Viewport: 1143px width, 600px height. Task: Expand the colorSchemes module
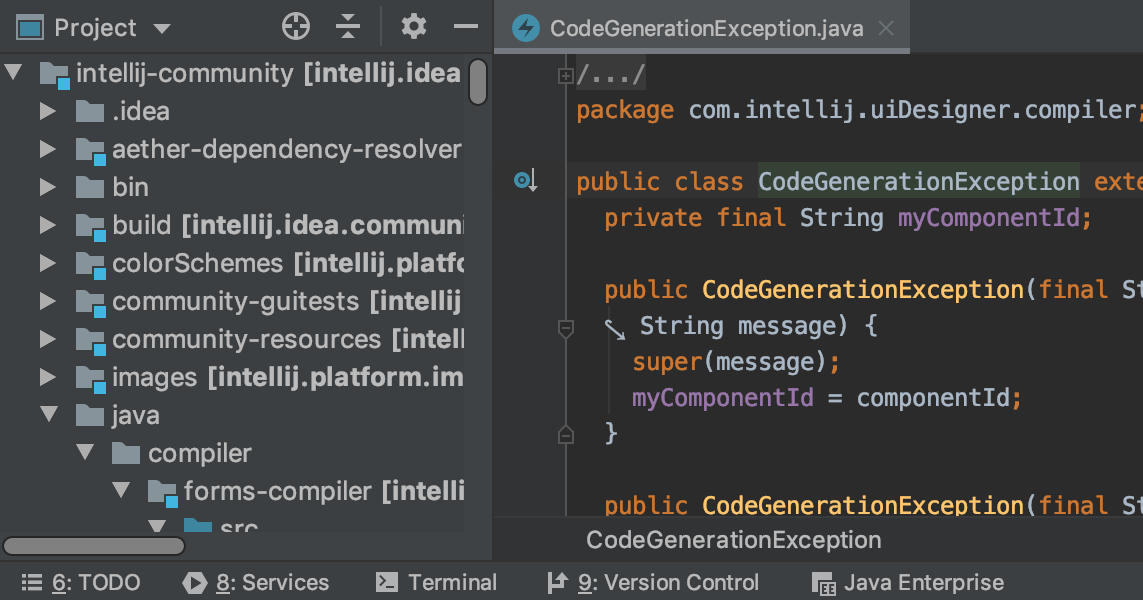coord(48,262)
